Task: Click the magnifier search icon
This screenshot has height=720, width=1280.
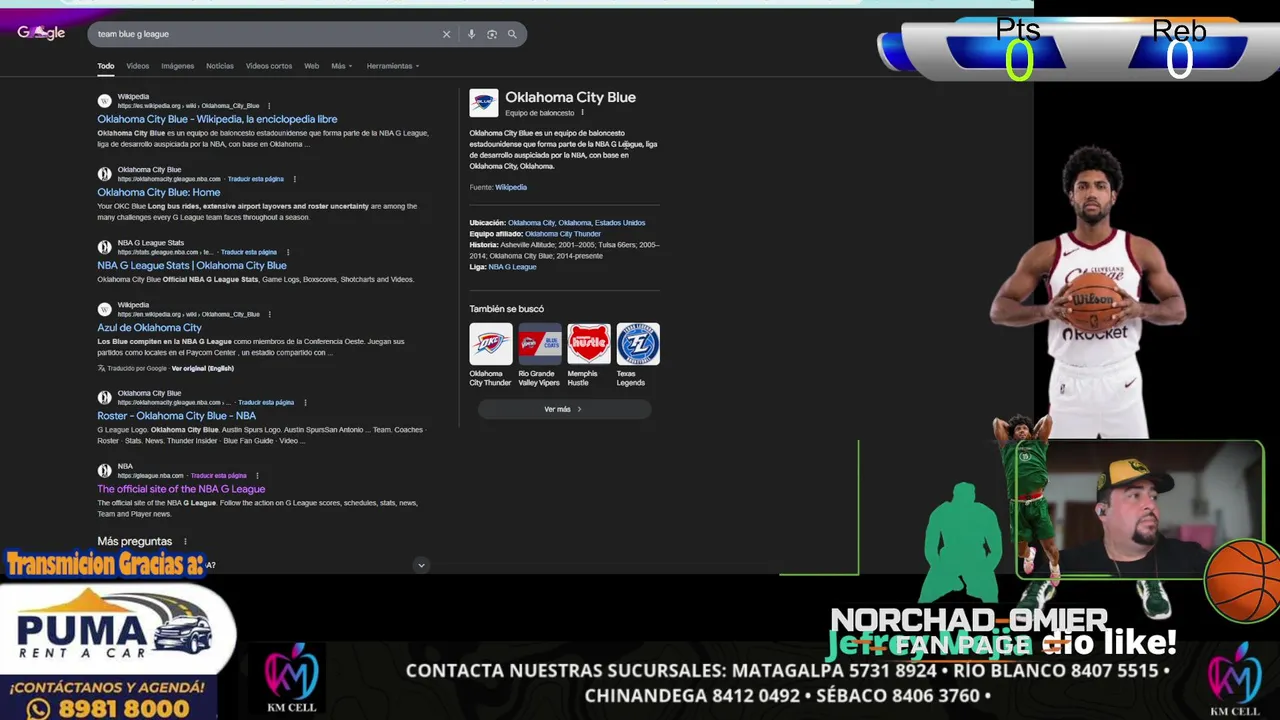Action: pyautogui.click(x=512, y=34)
